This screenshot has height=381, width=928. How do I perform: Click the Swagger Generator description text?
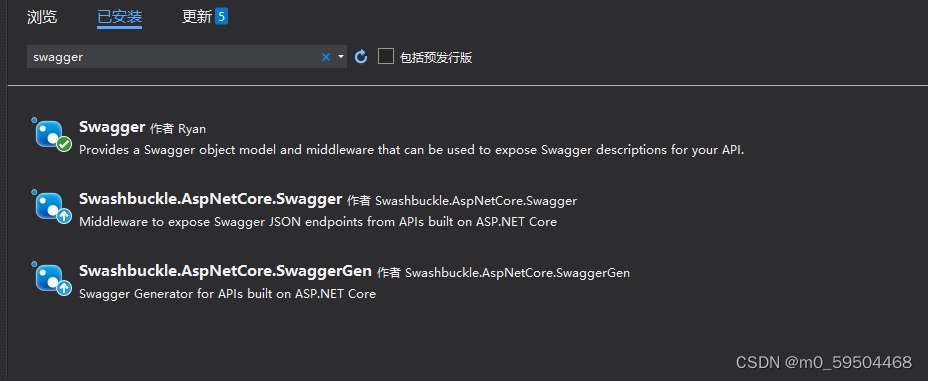point(227,293)
